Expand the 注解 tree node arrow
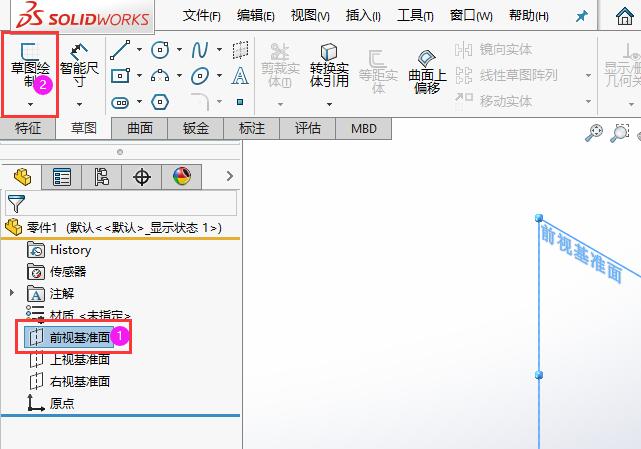Viewport: 641px width, 449px height. point(11,292)
